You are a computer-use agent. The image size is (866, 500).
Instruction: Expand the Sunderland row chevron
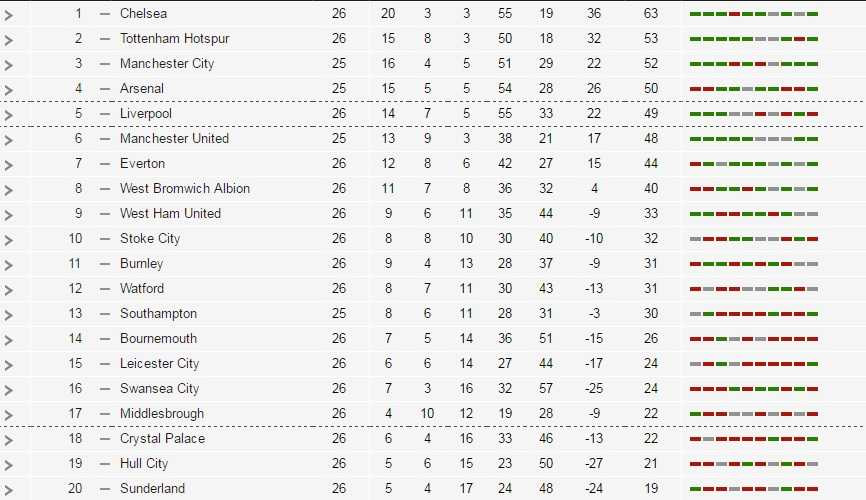tap(9, 490)
